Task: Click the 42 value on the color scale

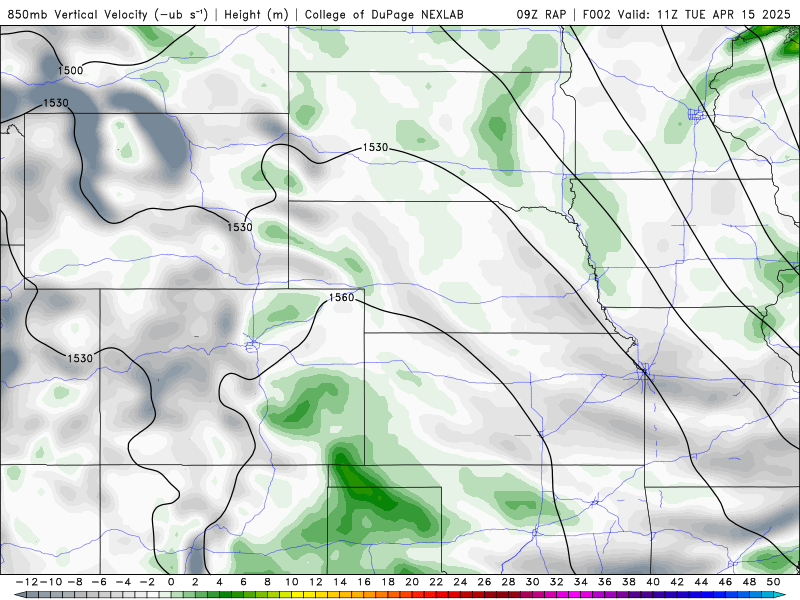Action: pos(677,582)
